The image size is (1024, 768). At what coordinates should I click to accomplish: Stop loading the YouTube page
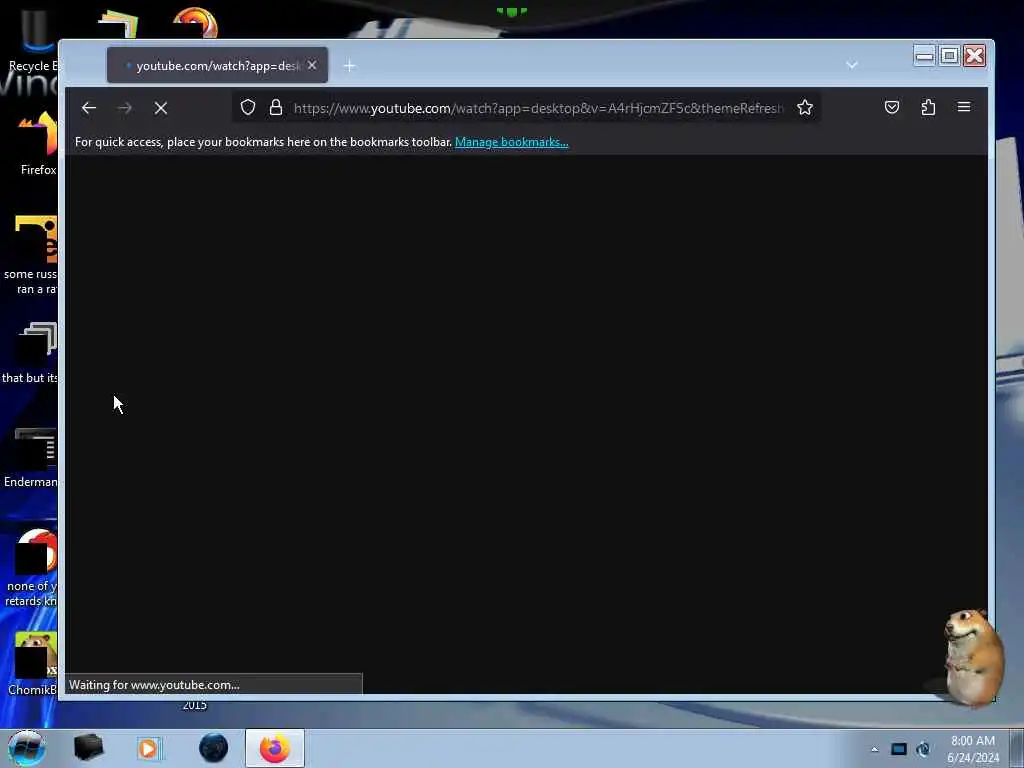[x=161, y=108]
